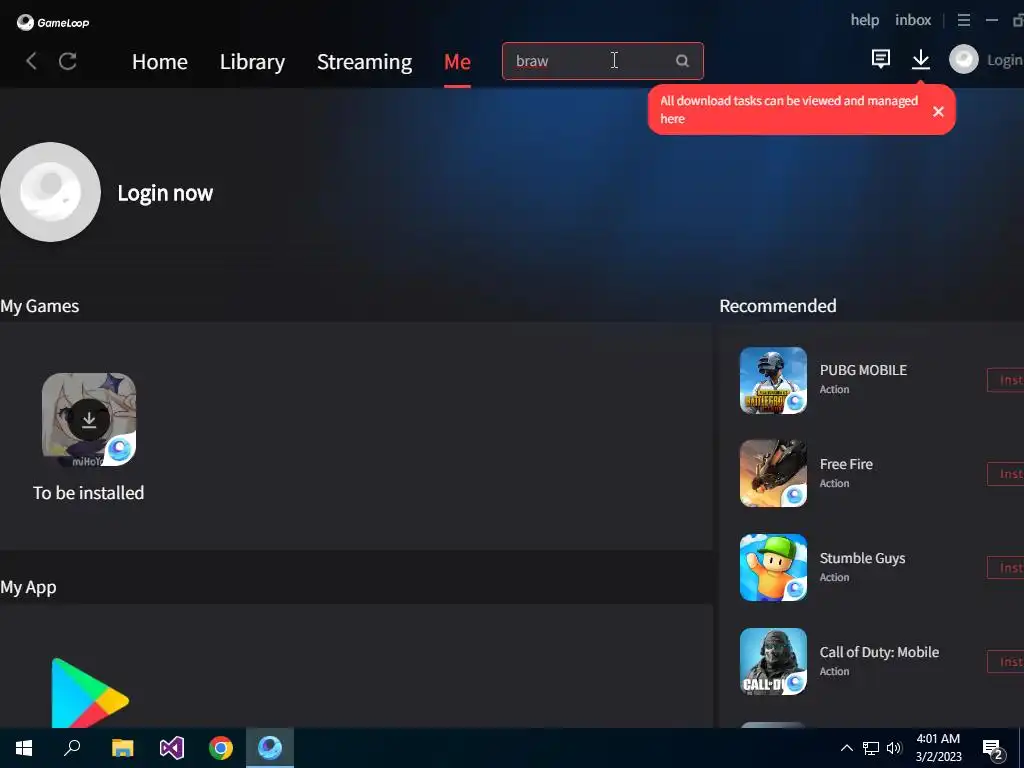
Task: Dismiss the download tasks tooltip
Action: tap(938, 112)
